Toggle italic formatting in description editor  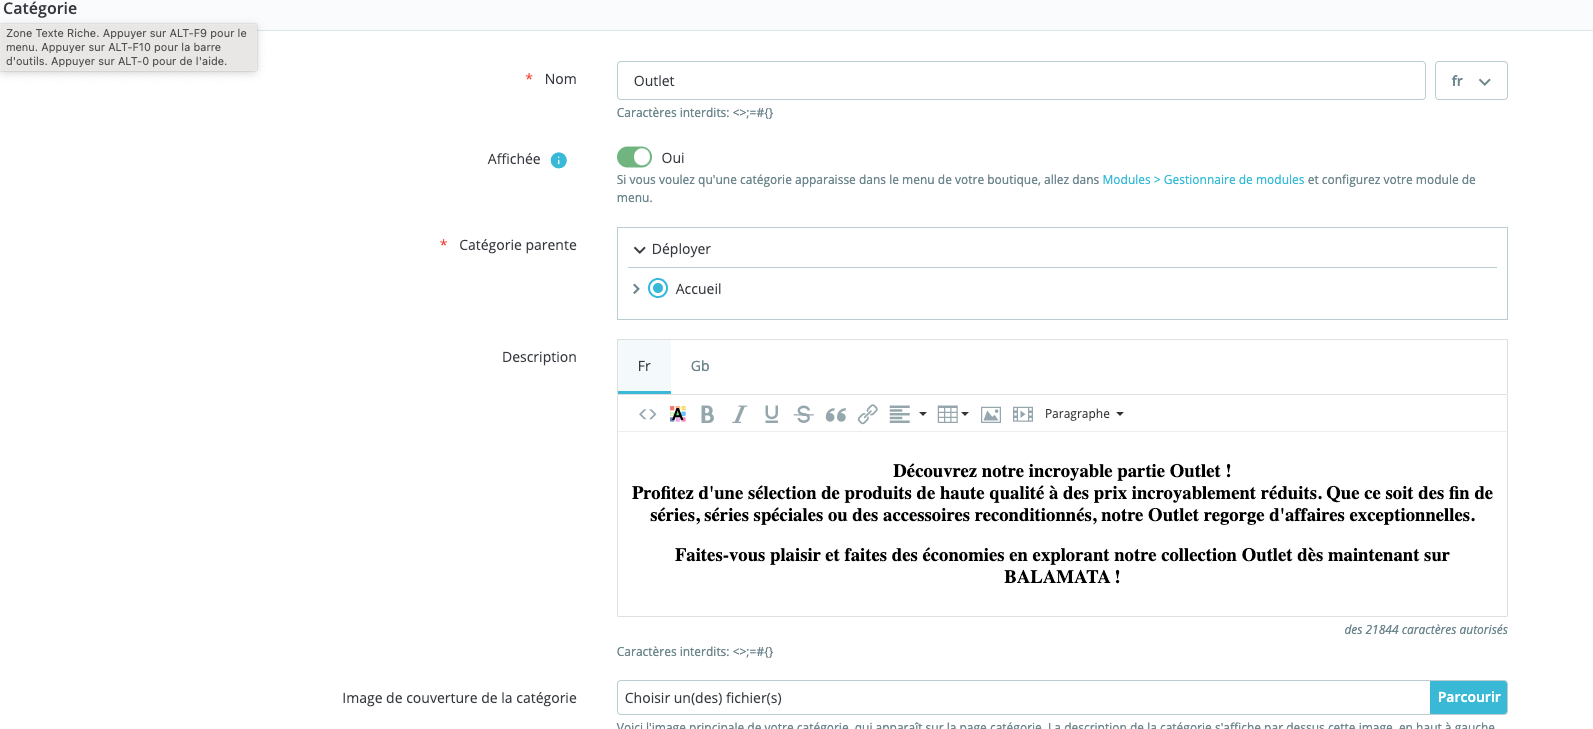pyautogui.click(x=739, y=414)
